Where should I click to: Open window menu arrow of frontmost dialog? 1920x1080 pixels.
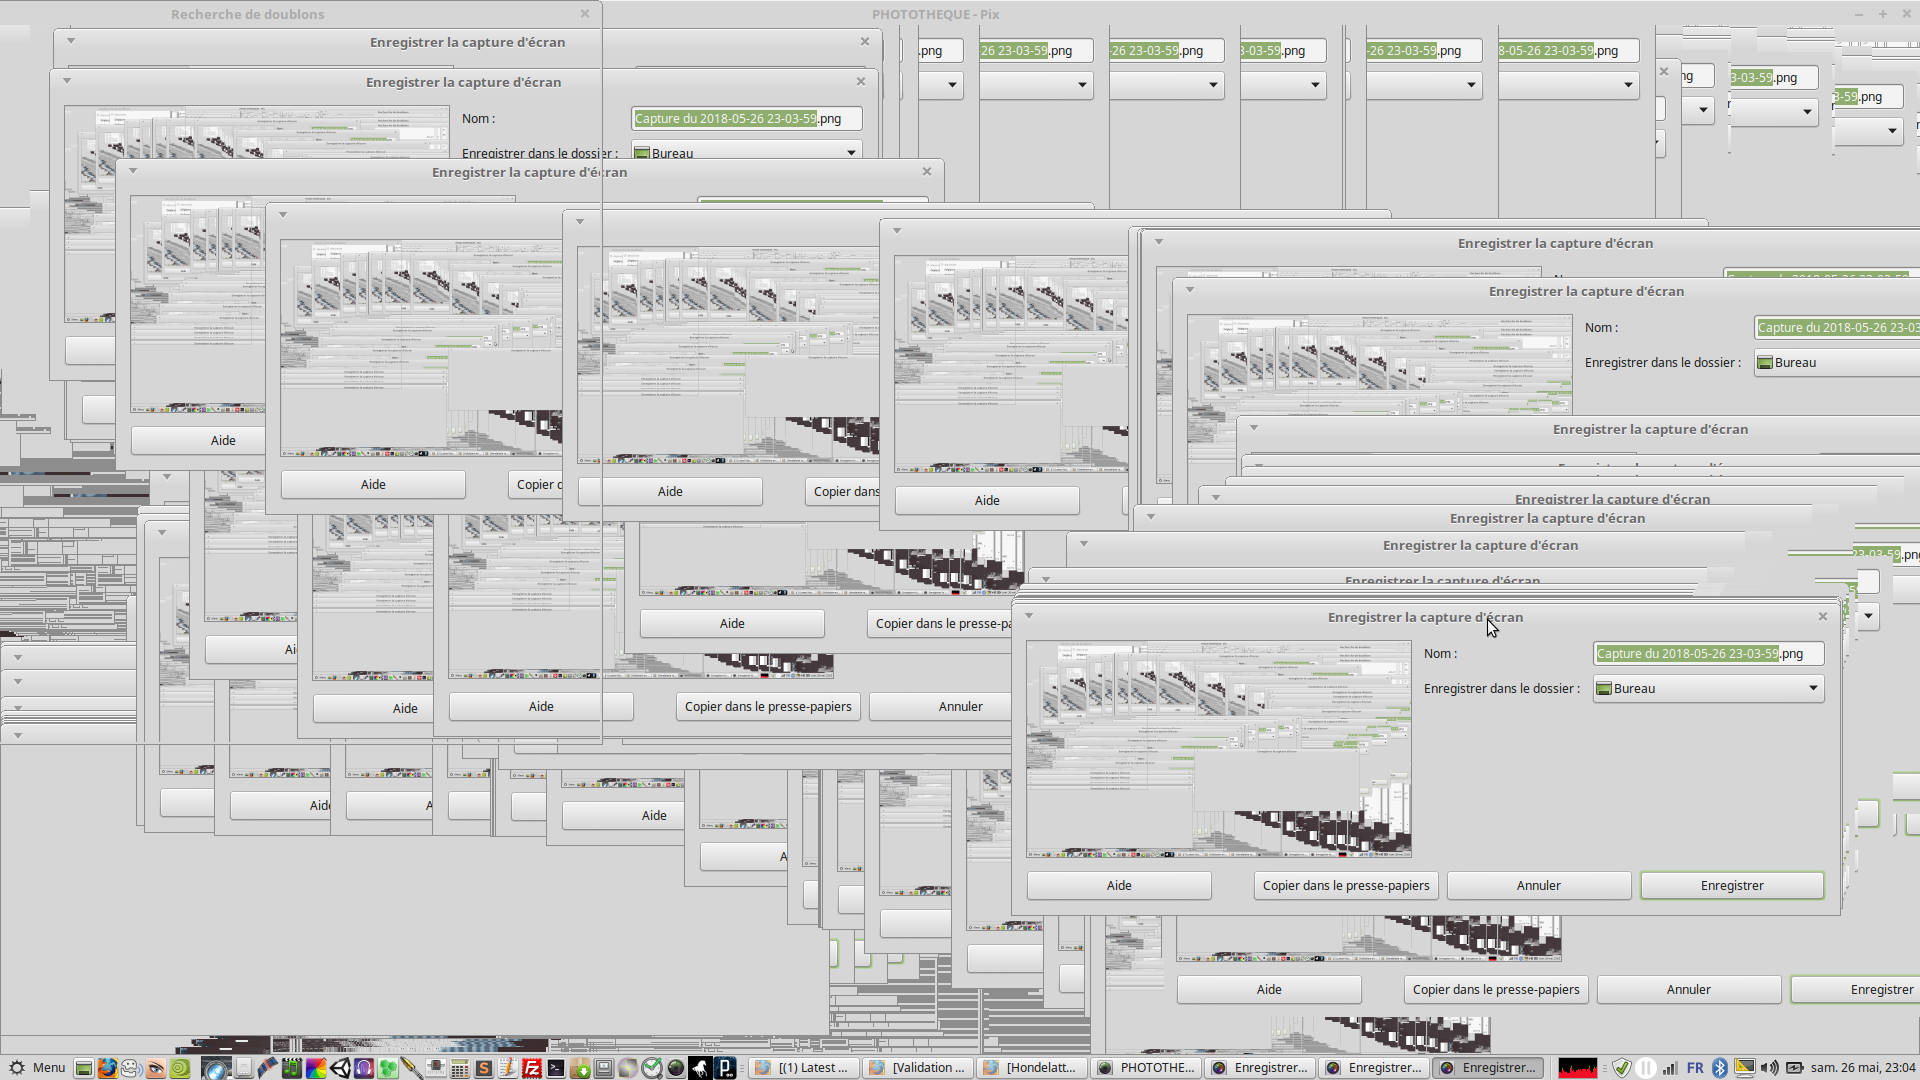click(x=1029, y=616)
